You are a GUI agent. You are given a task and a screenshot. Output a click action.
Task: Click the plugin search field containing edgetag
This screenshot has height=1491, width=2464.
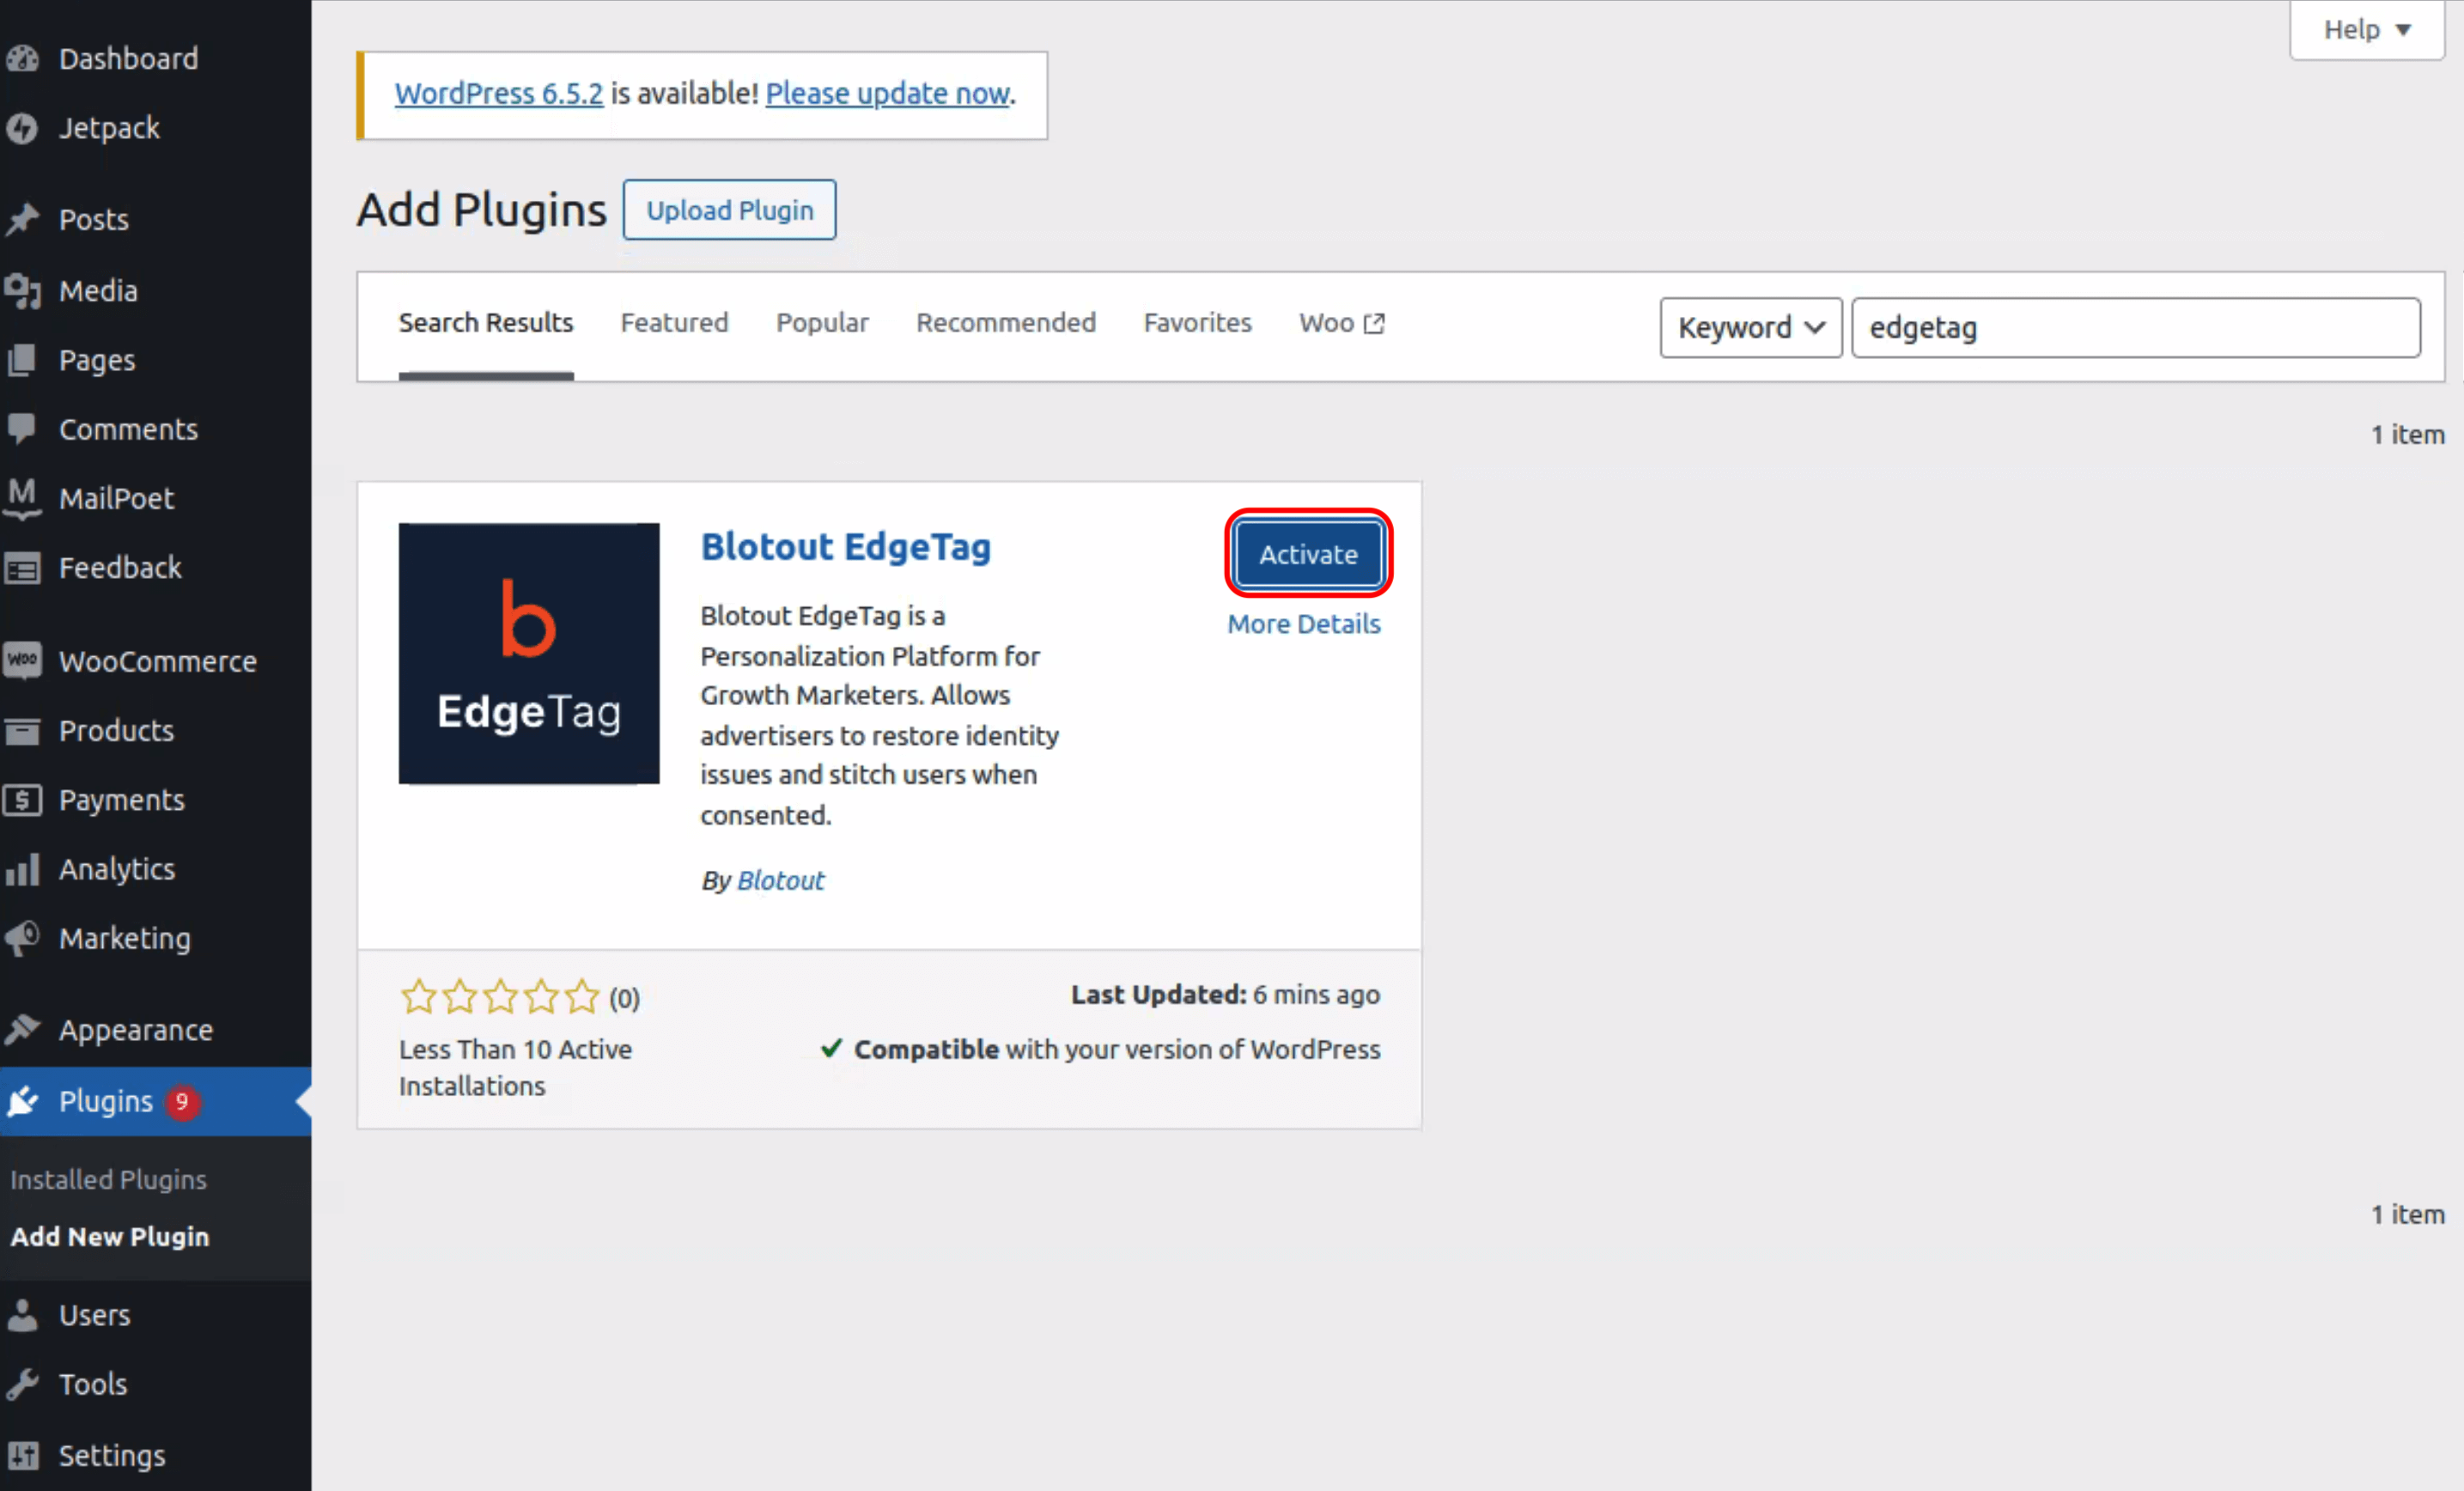coord(2135,328)
